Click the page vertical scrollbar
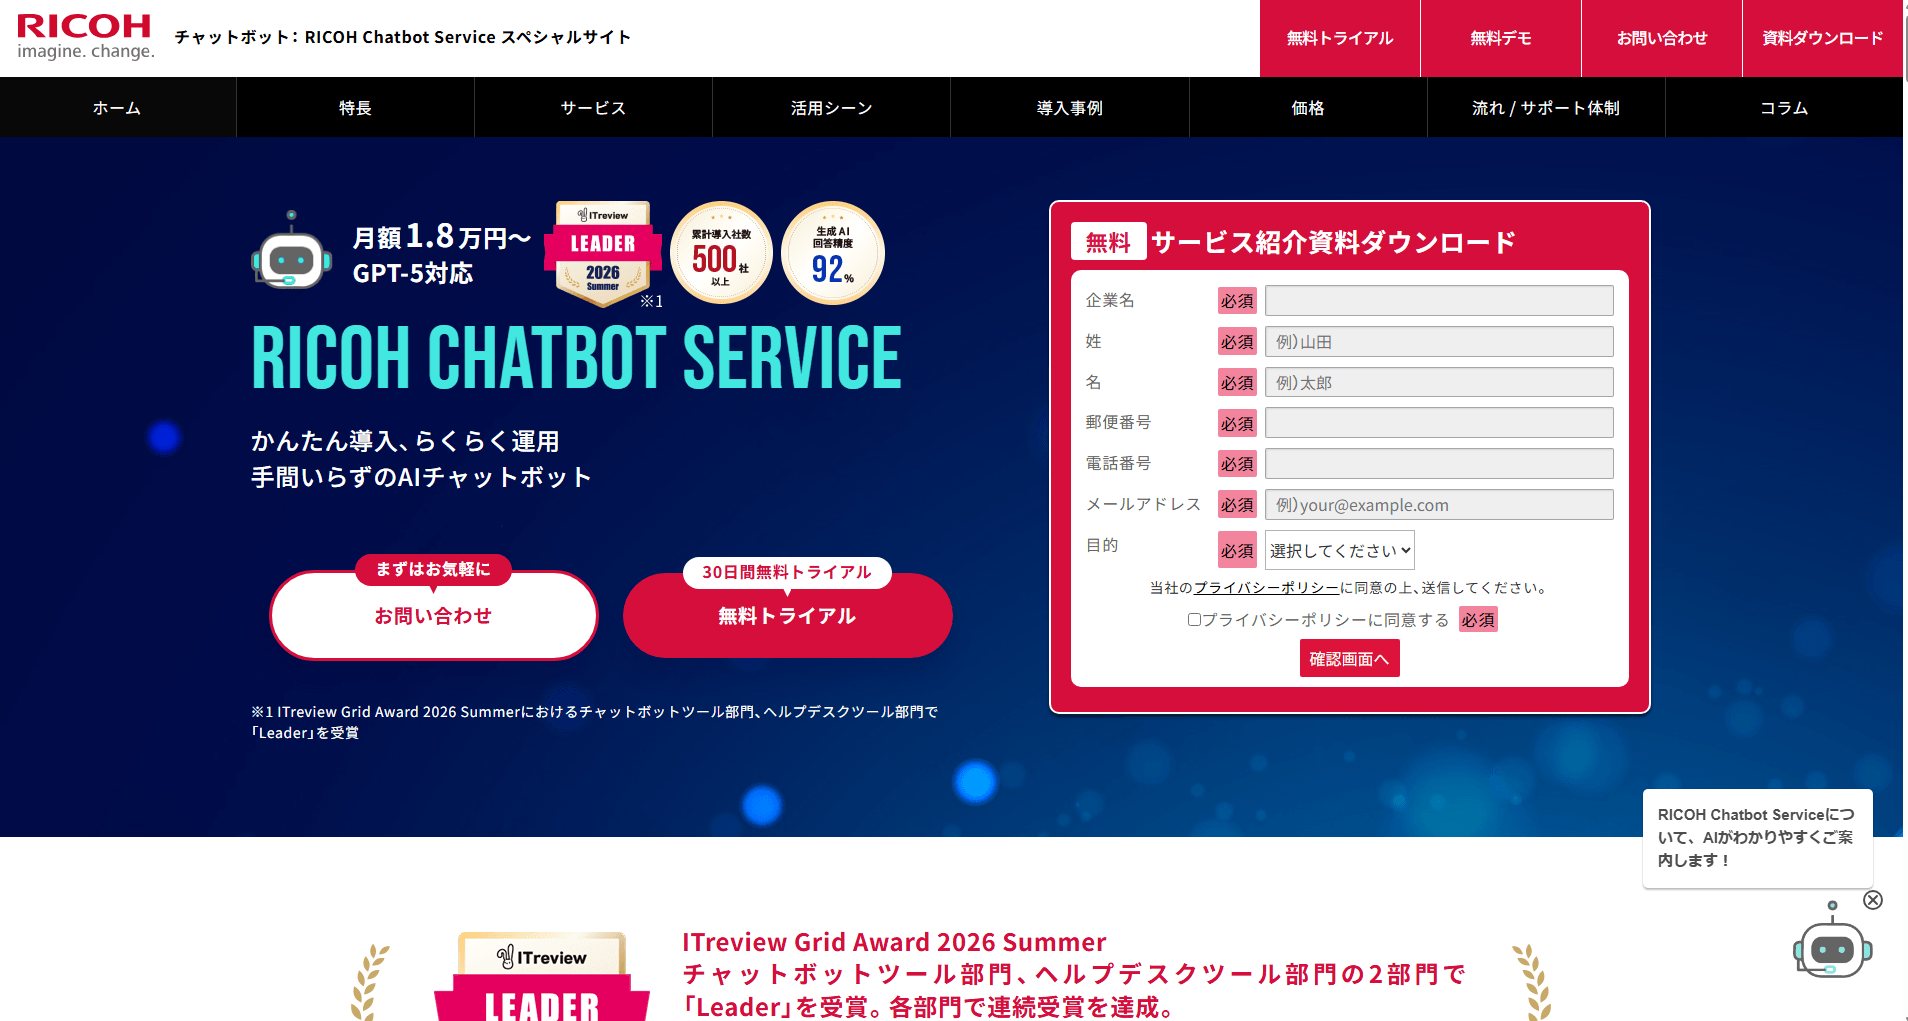This screenshot has width=1908, height=1021. [x=1905, y=510]
